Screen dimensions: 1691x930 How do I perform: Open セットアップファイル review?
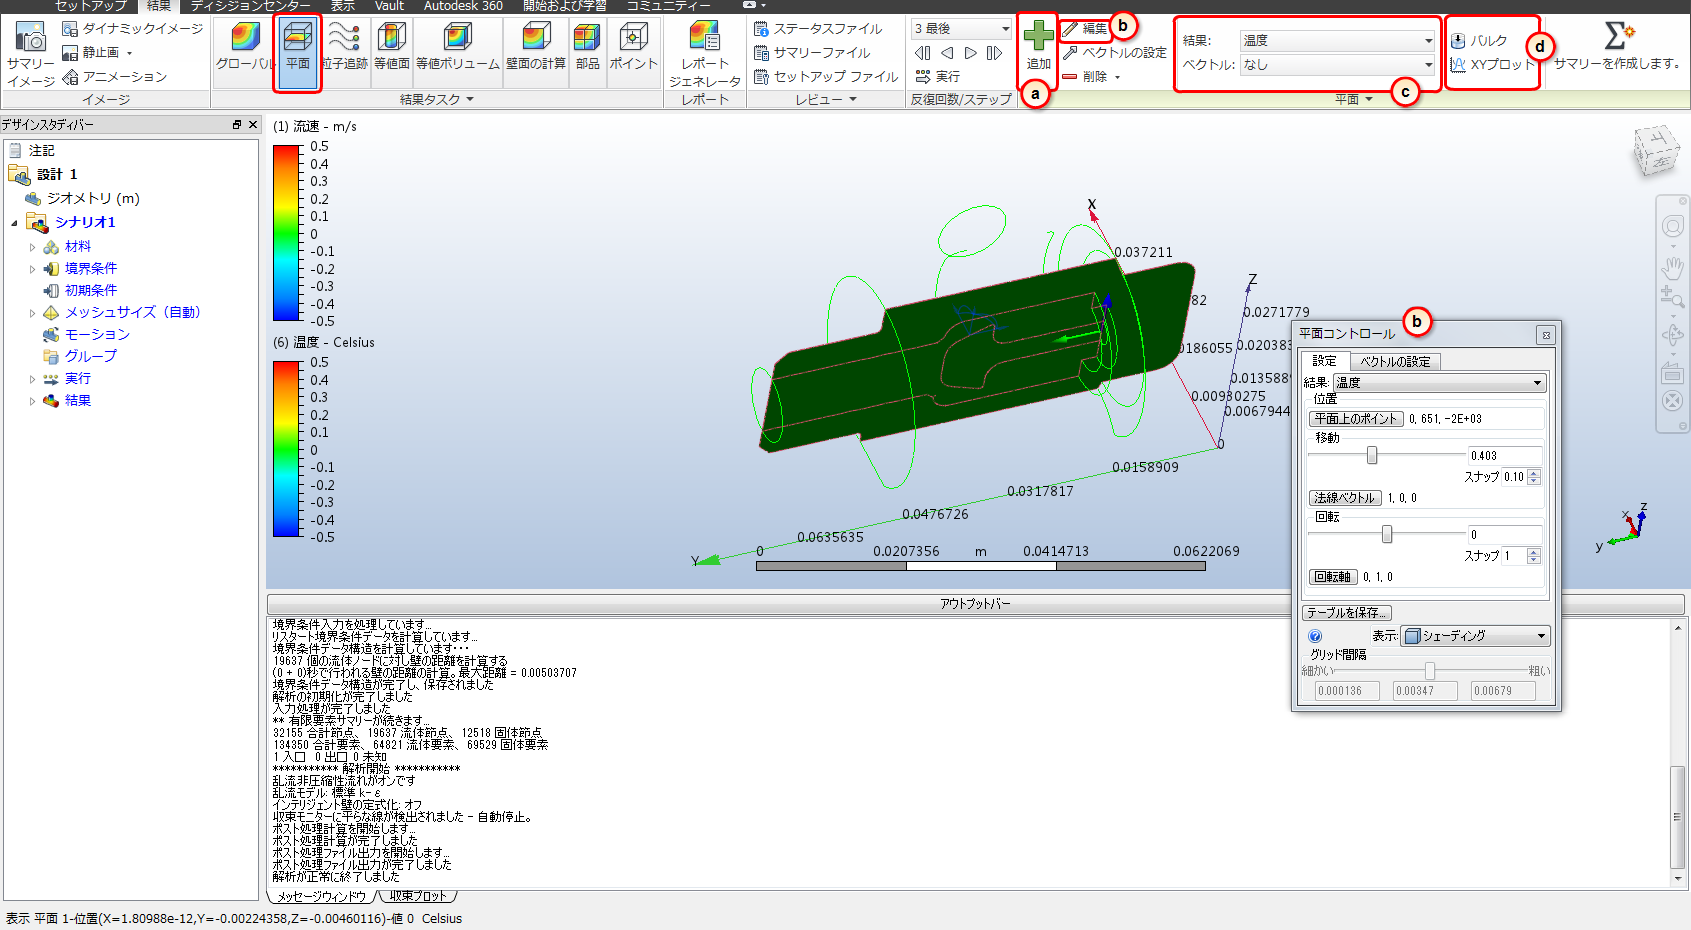[826, 77]
